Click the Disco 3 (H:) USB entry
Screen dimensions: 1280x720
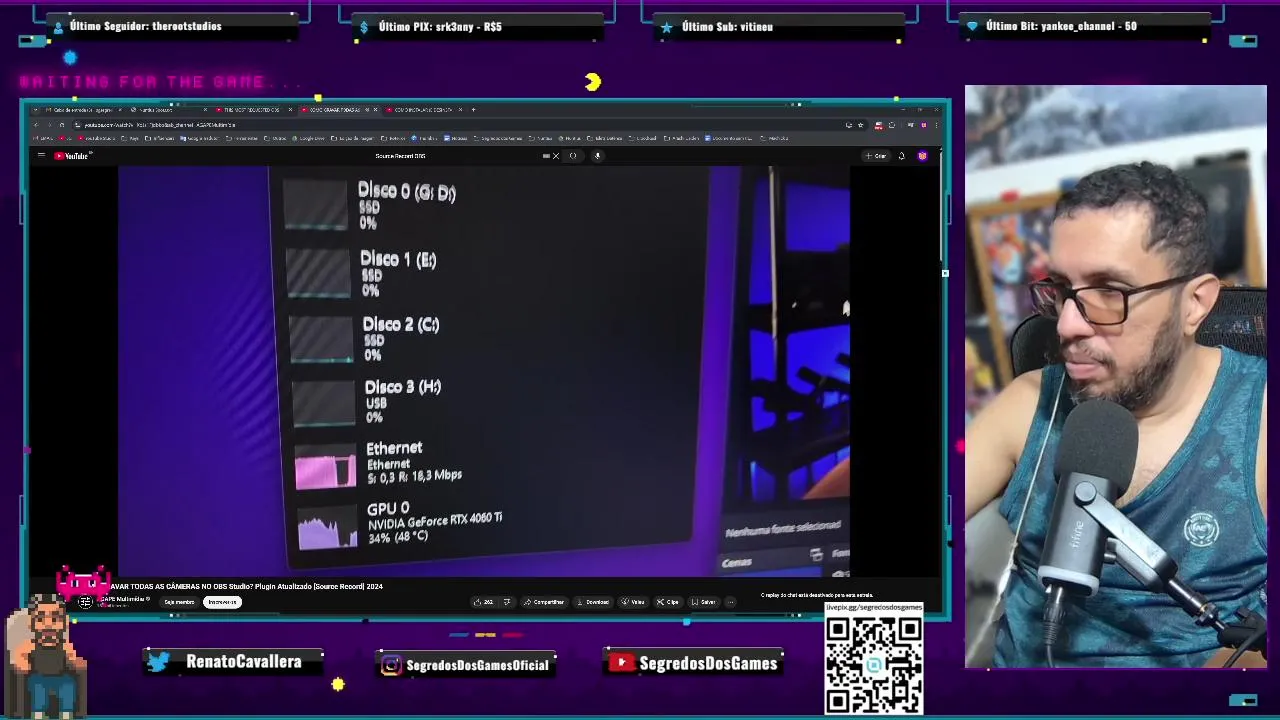[x=367, y=401]
